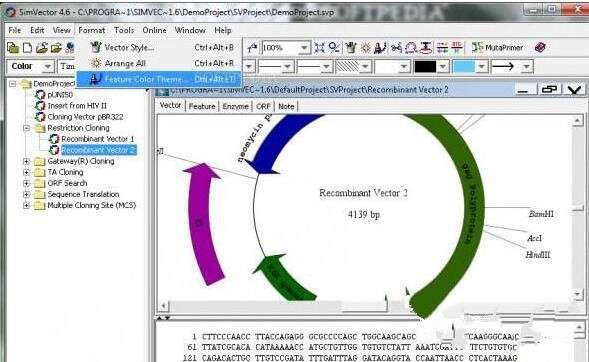Click AccI enzyme label on map
Image resolution: width=589 pixels, height=362 pixels.
coord(535,238)
